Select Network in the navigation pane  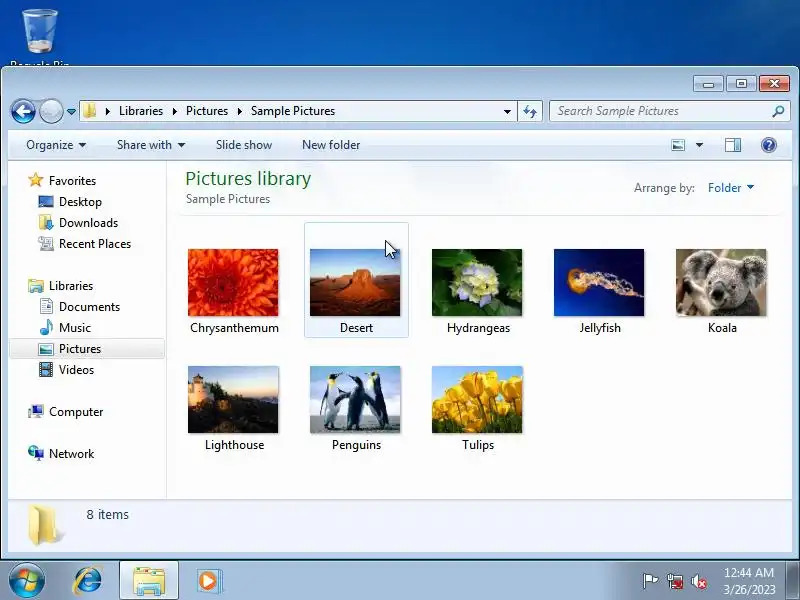click(71, 454)
